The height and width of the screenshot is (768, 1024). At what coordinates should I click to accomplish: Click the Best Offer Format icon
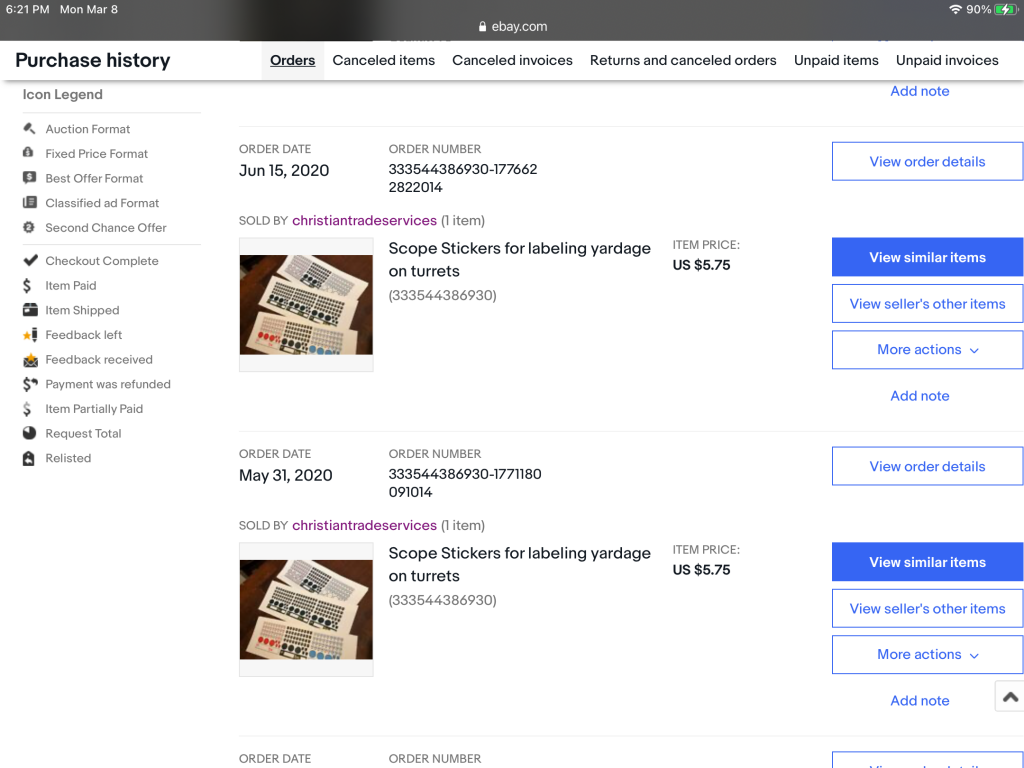coord(29,178)
